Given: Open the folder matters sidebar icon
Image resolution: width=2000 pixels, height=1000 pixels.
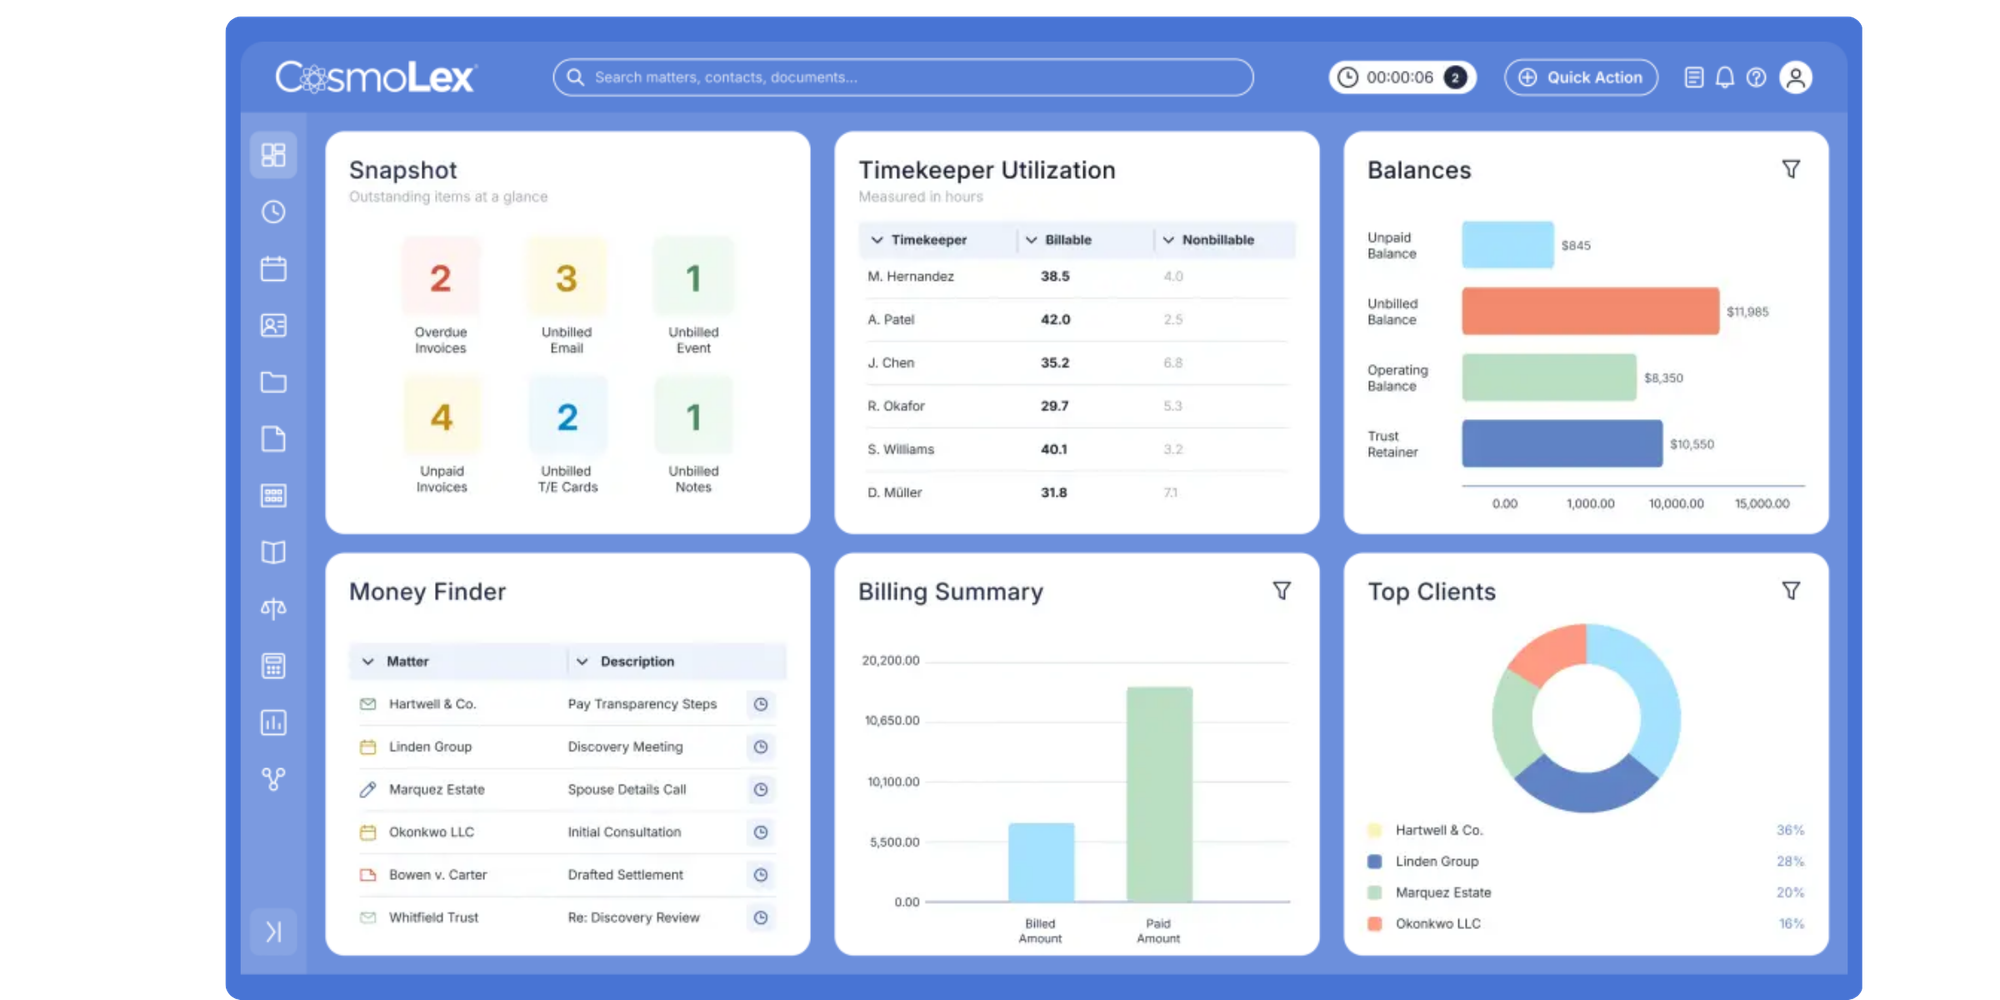Looking at the screenshot, I should [x=273, y=382].
